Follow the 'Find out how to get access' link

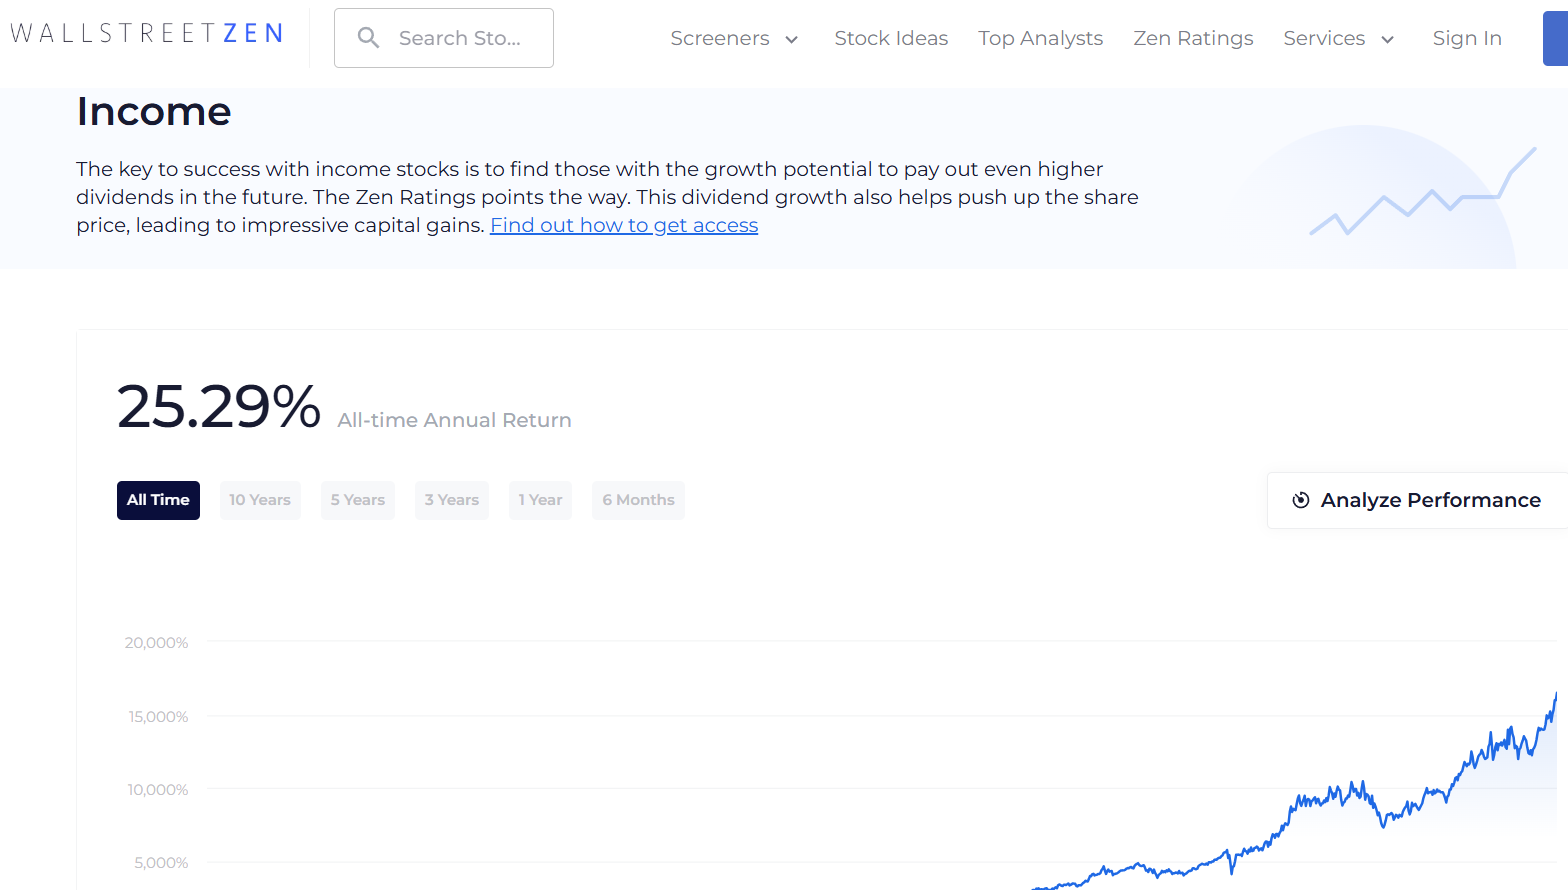pyautogui.click(x=624, y=225)
